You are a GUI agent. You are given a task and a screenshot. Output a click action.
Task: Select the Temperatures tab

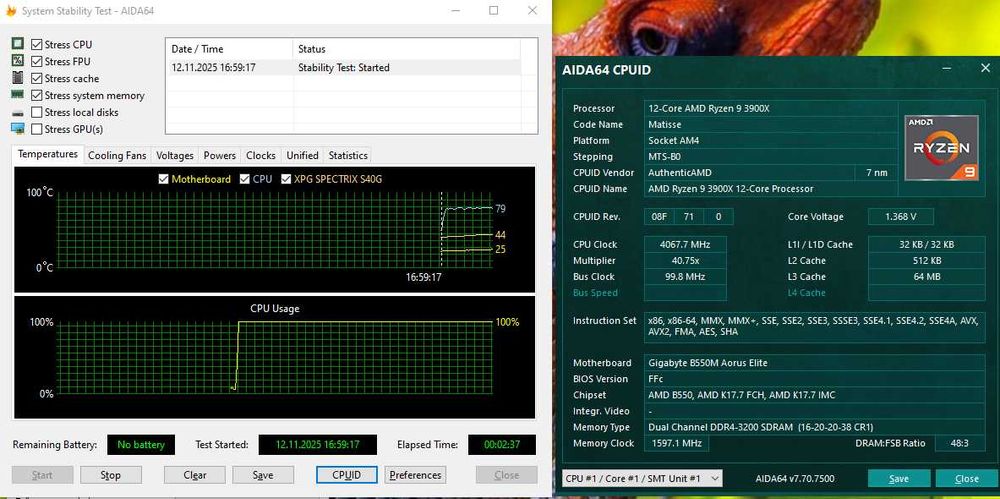[48, 154]
